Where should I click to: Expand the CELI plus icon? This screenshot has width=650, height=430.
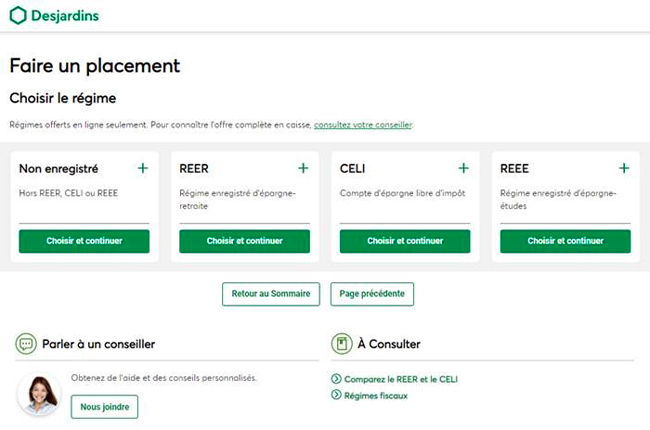[463, 168]
